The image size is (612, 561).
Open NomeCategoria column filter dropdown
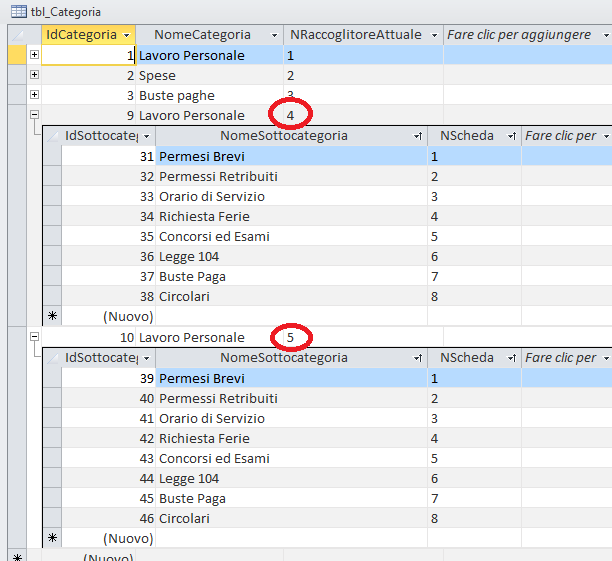(x=274, y=35)
